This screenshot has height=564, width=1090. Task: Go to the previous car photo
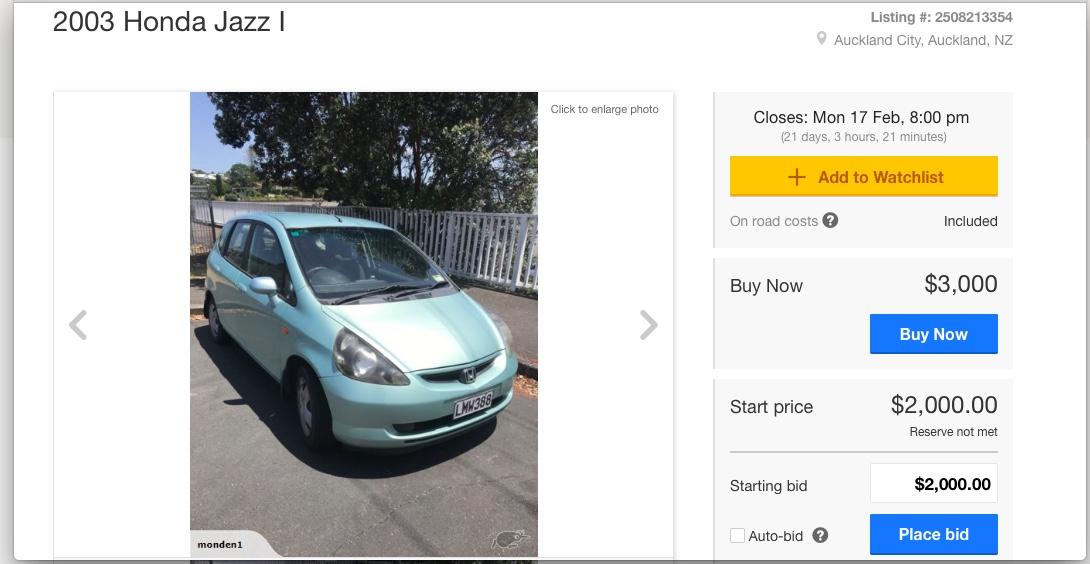(x=78, y=325)
